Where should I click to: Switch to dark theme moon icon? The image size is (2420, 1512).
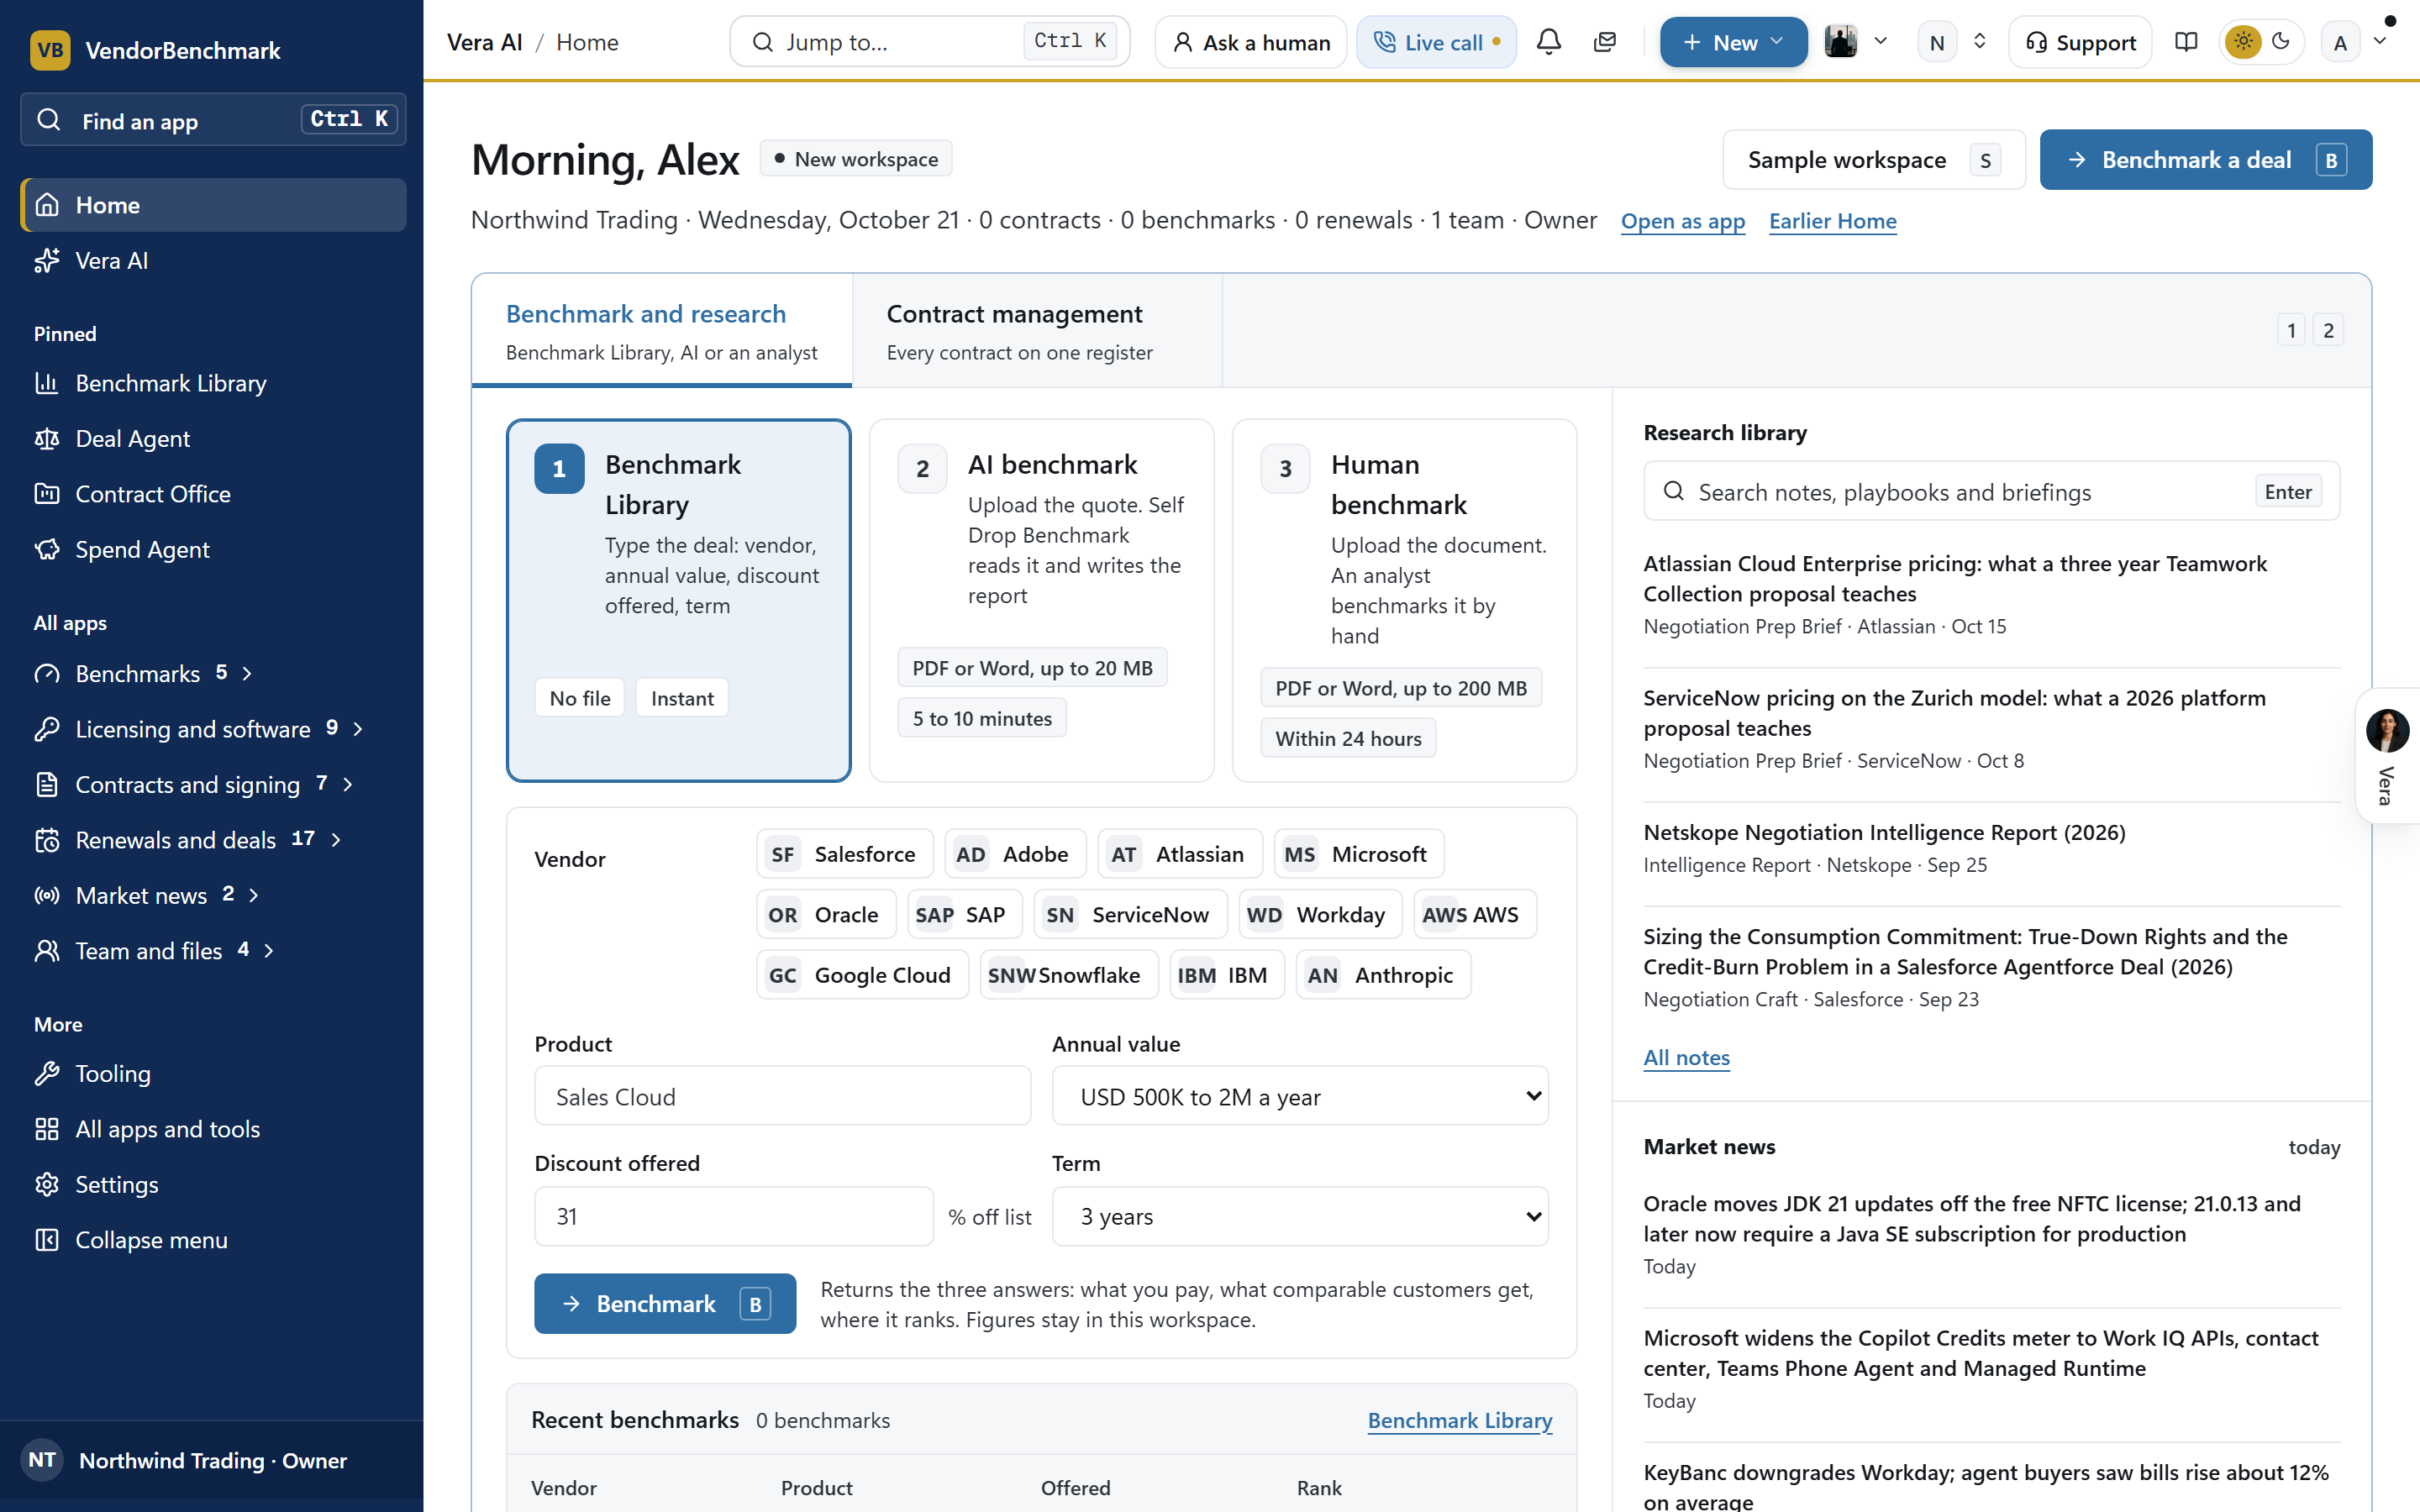tap(2281, 42)
